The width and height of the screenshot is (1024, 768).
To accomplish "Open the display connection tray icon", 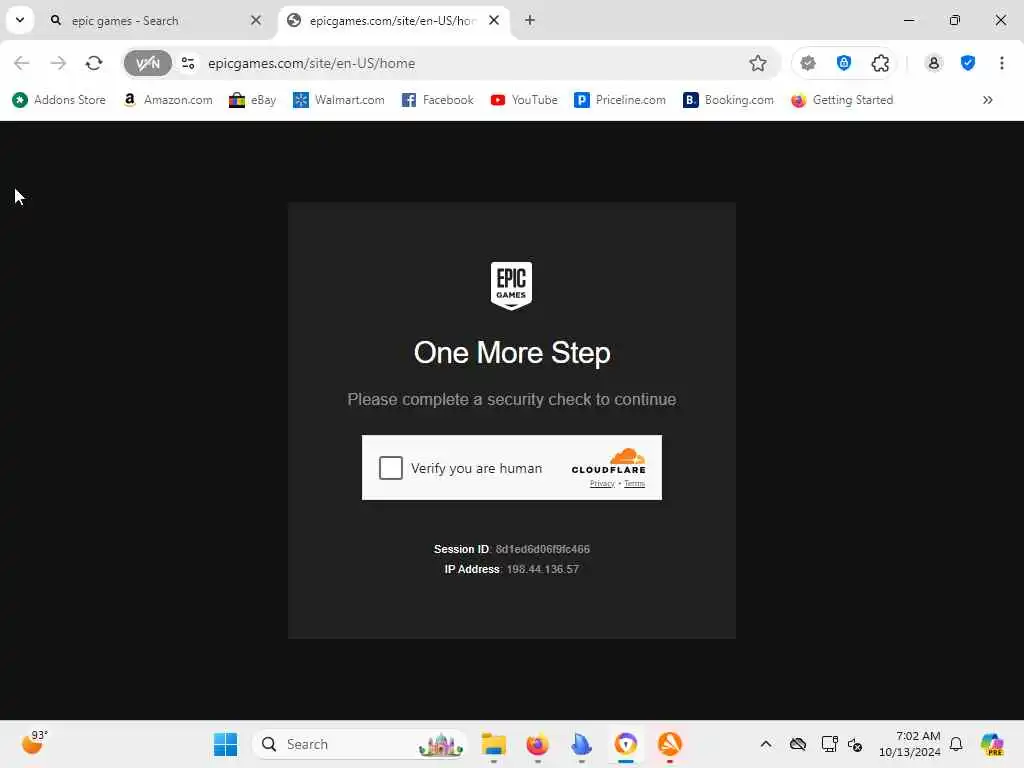I will 829,744.
